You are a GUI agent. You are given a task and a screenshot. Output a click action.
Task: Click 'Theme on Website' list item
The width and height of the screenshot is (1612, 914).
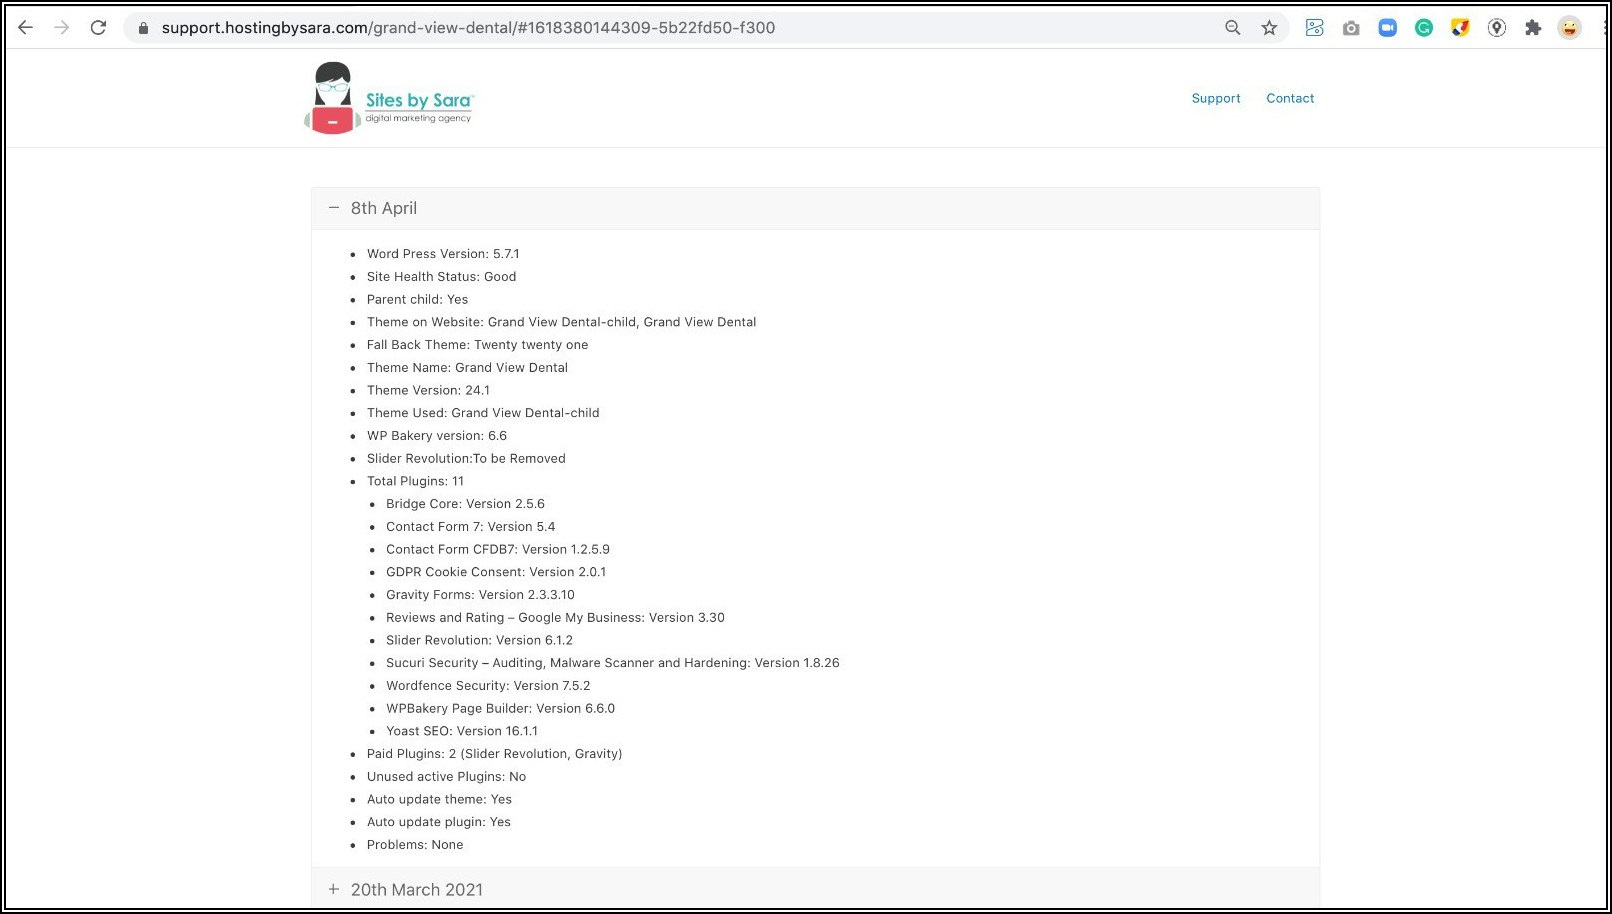[561, 322]
